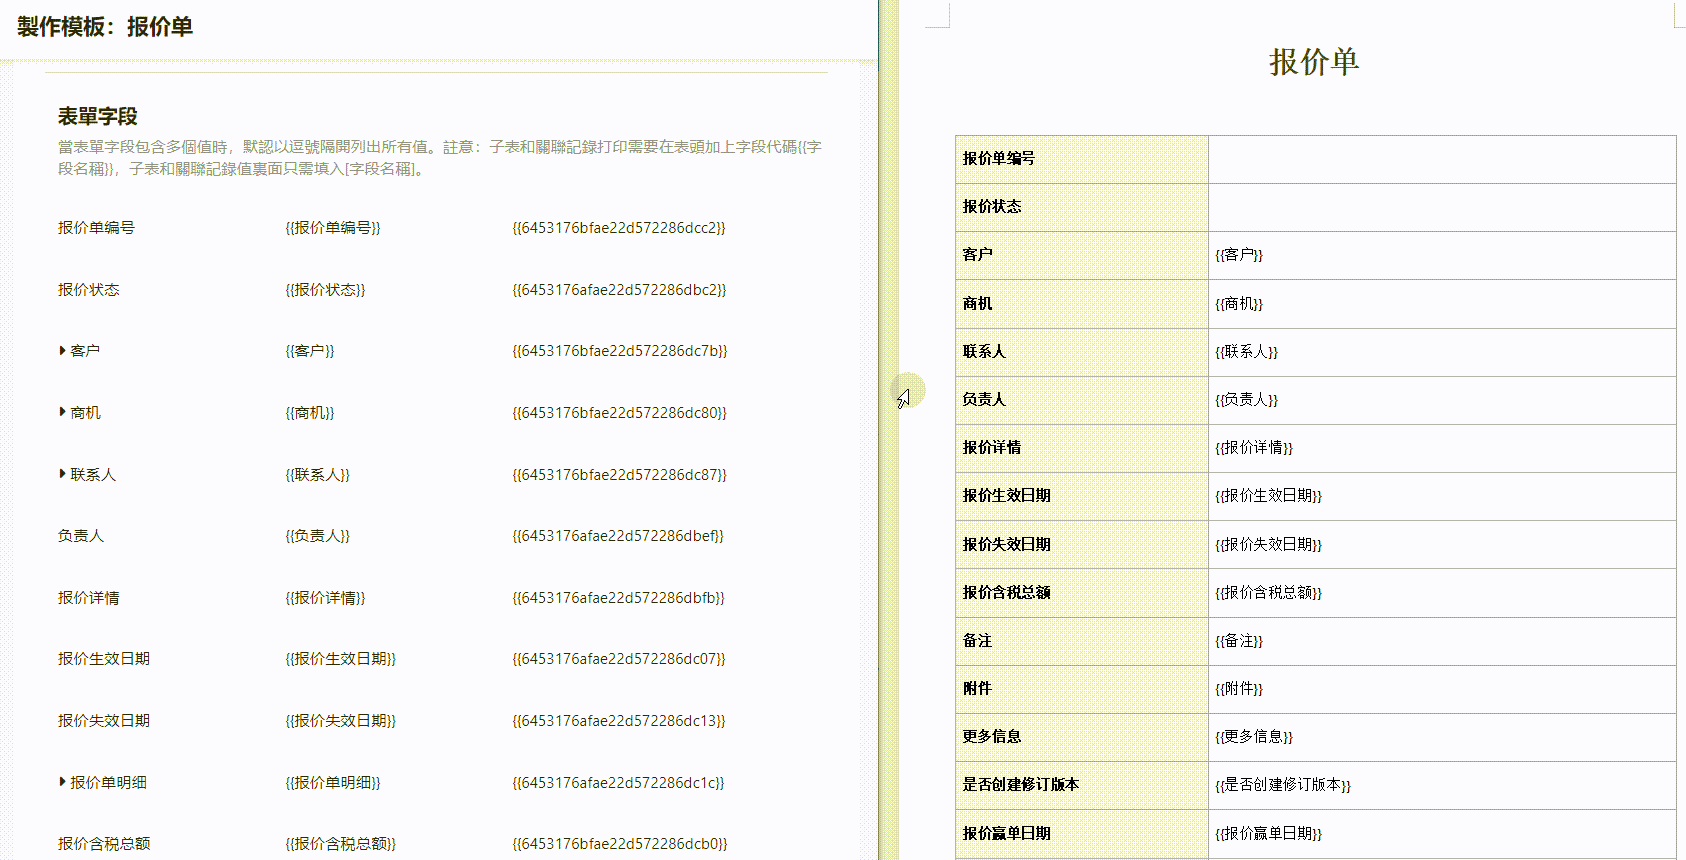The height and width of the screenshot is (860, 1686).
Task: Click the 报价含税总额 label in the document table
Action: click(x=1006, y=593)
